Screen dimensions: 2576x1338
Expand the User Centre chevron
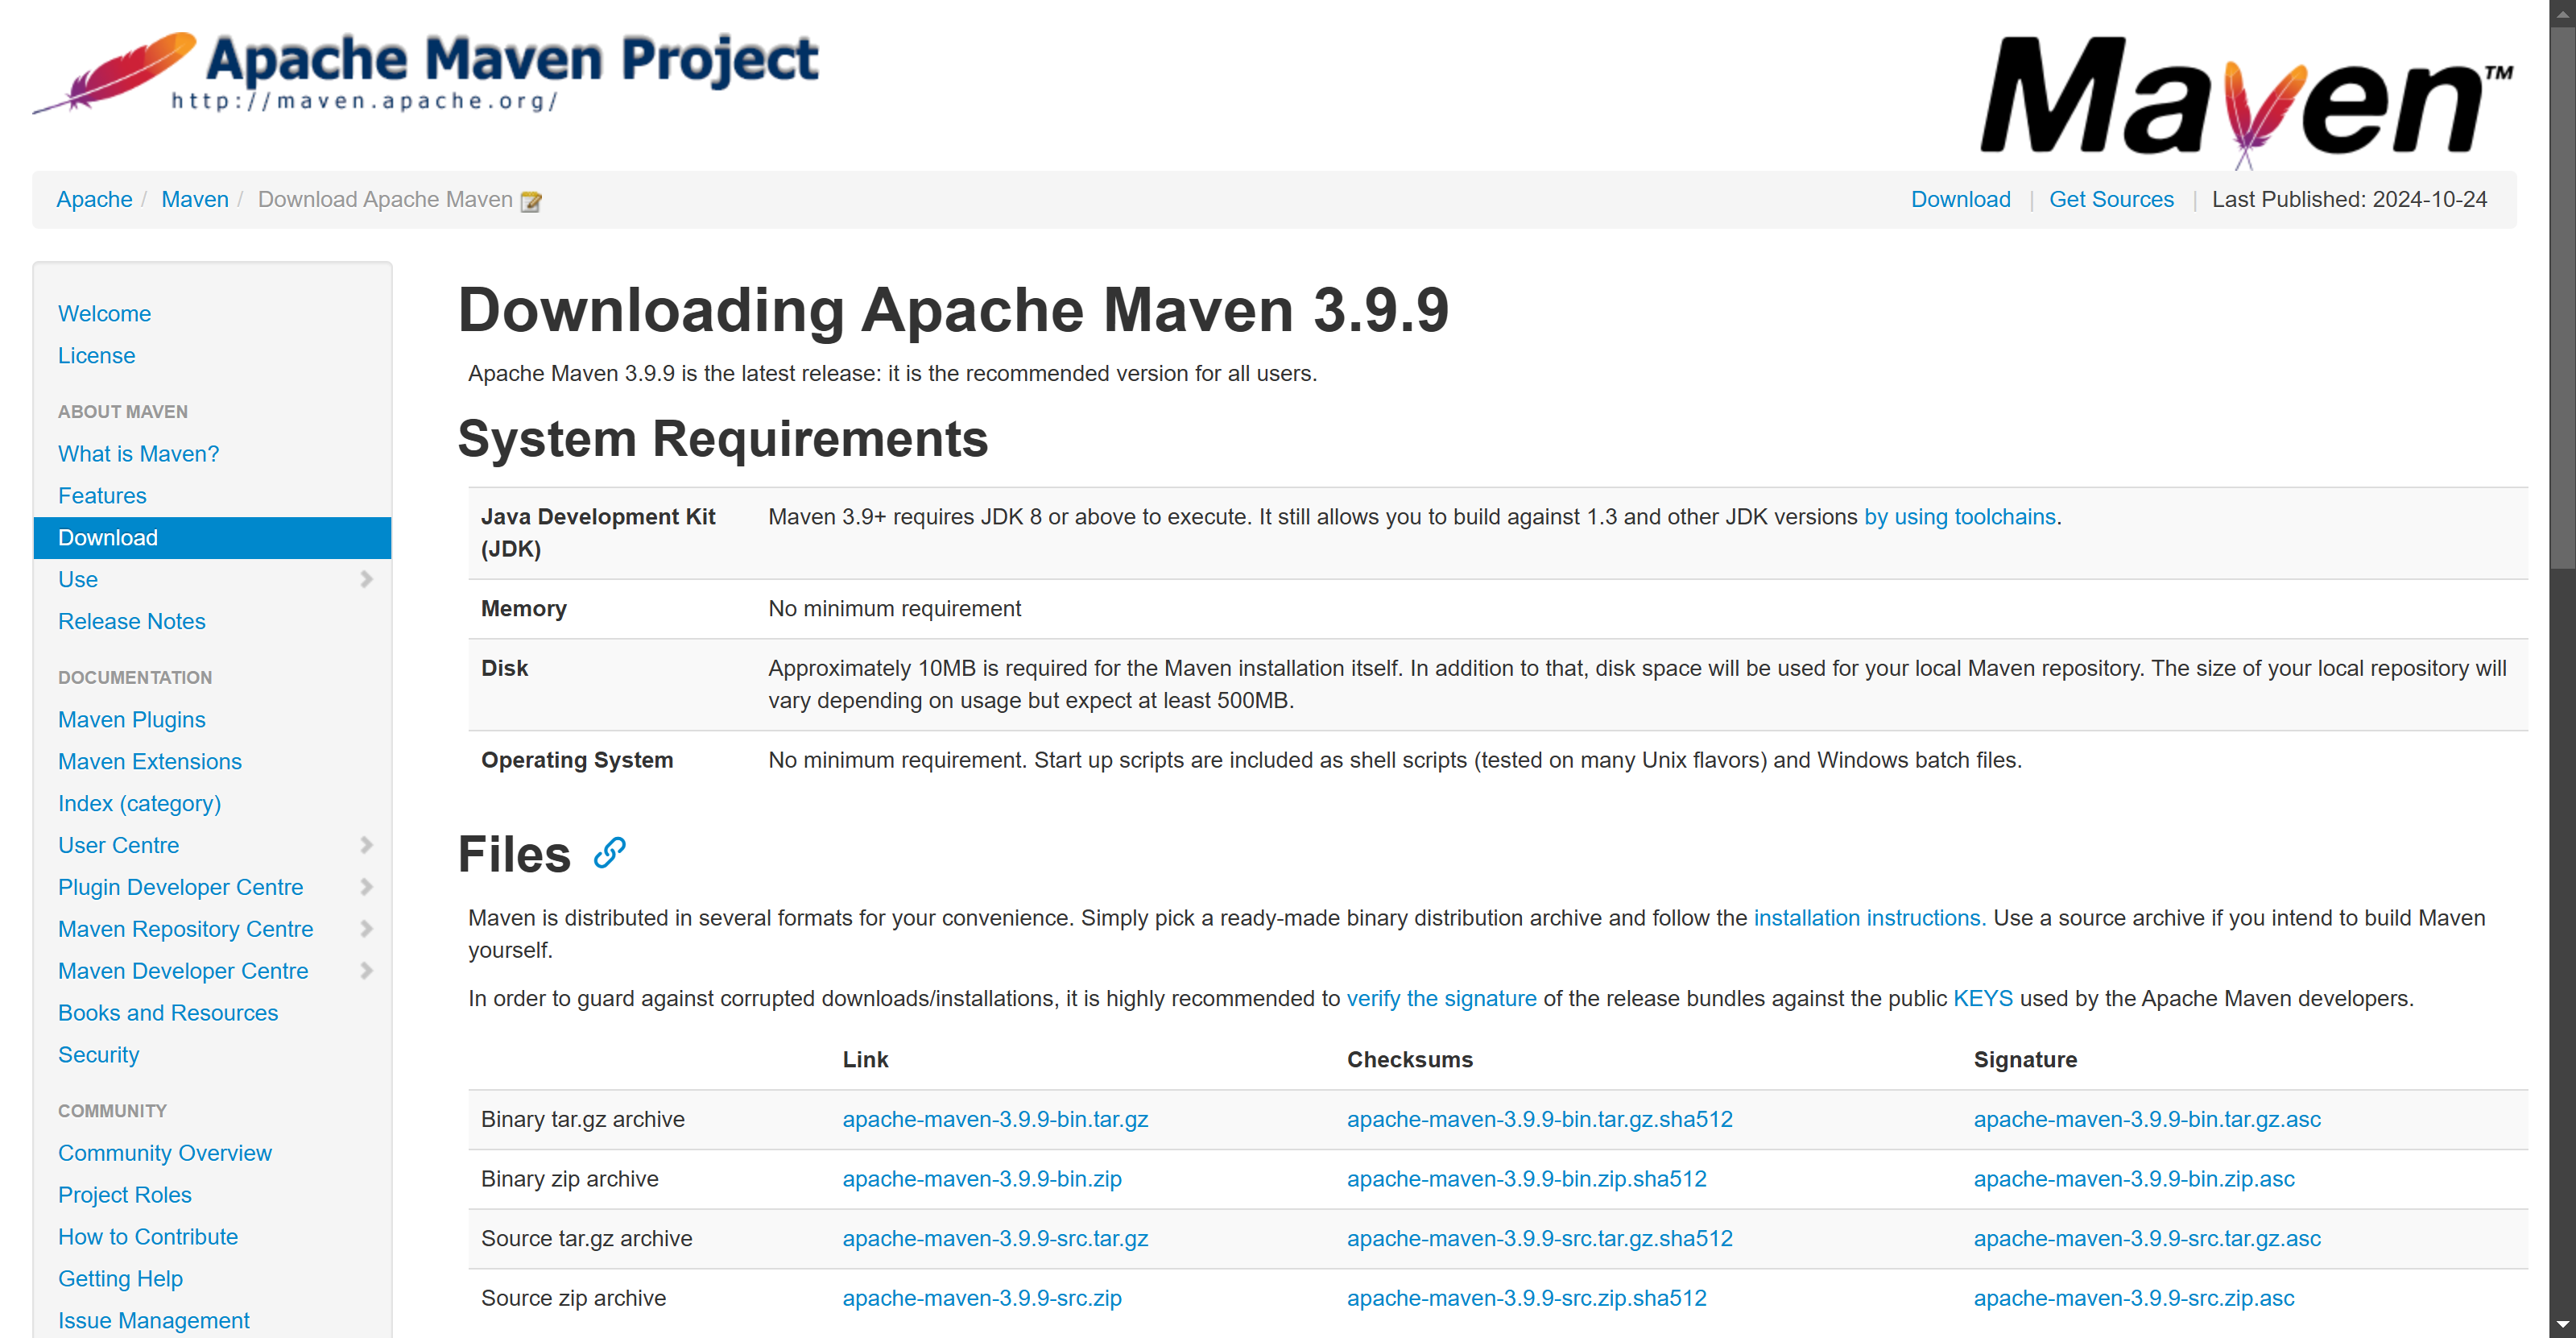coord(366,845)
